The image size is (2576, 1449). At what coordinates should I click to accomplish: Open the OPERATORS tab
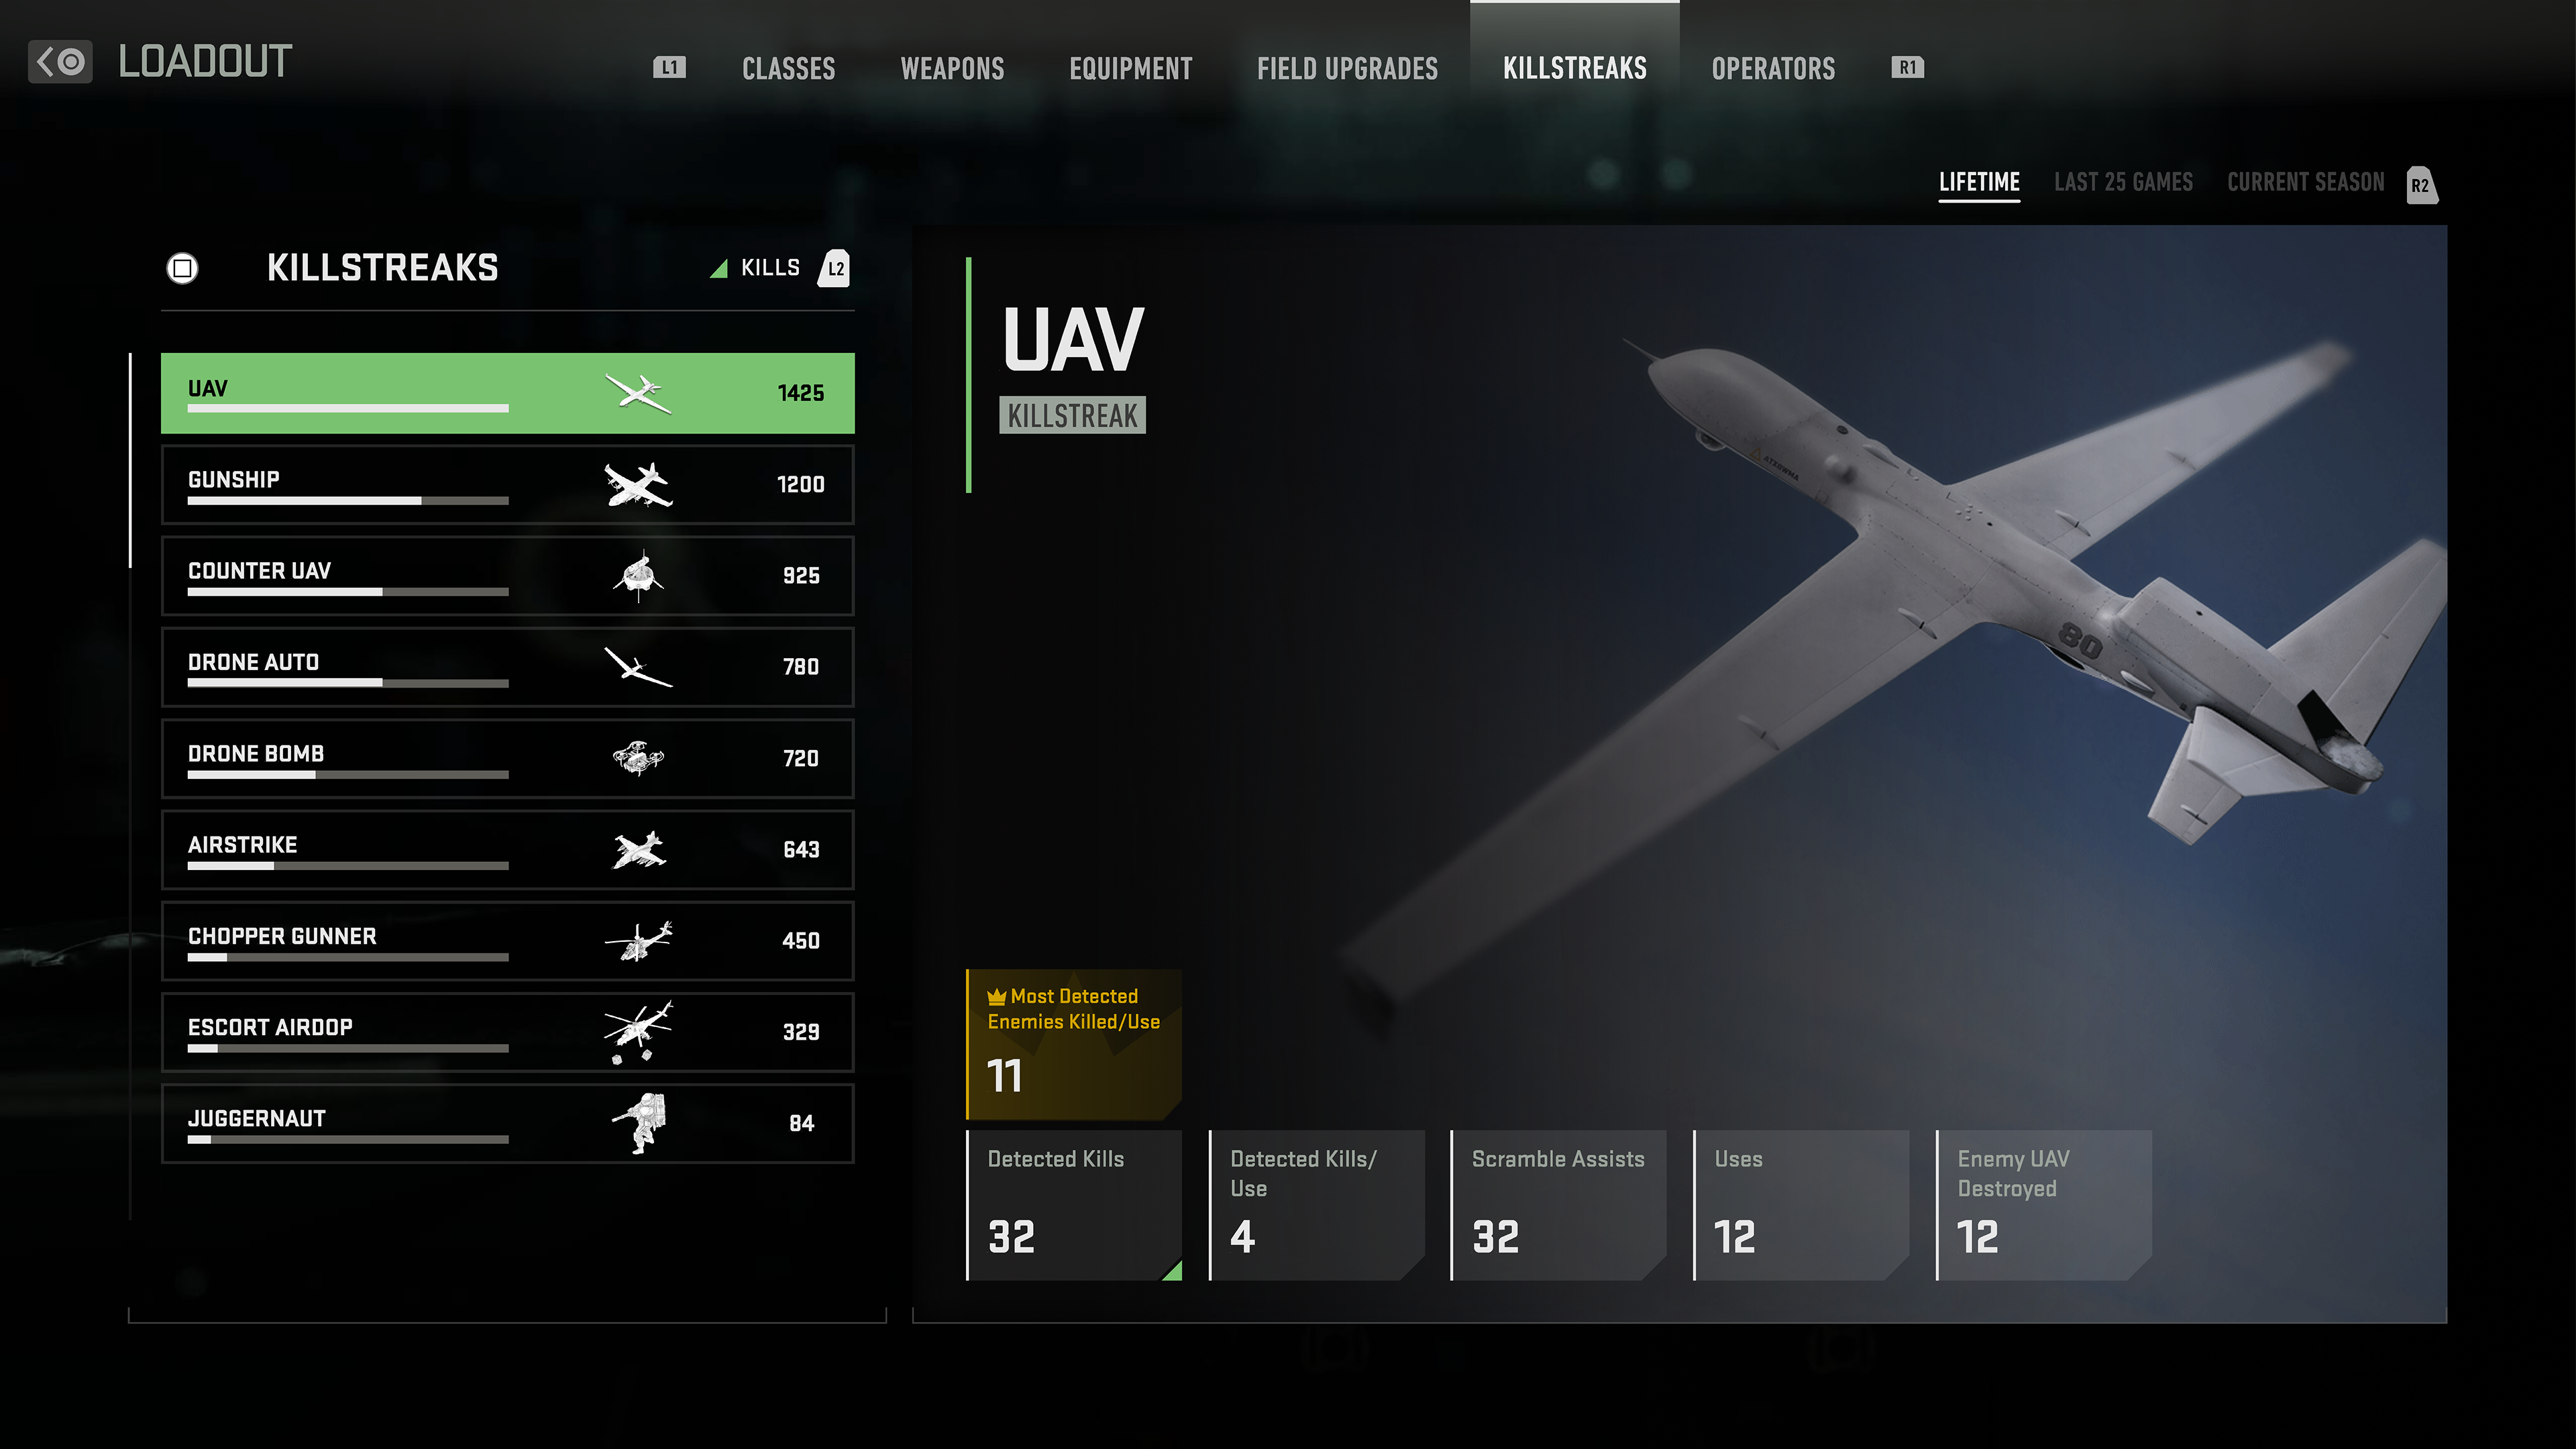(x=1773, y=68)
